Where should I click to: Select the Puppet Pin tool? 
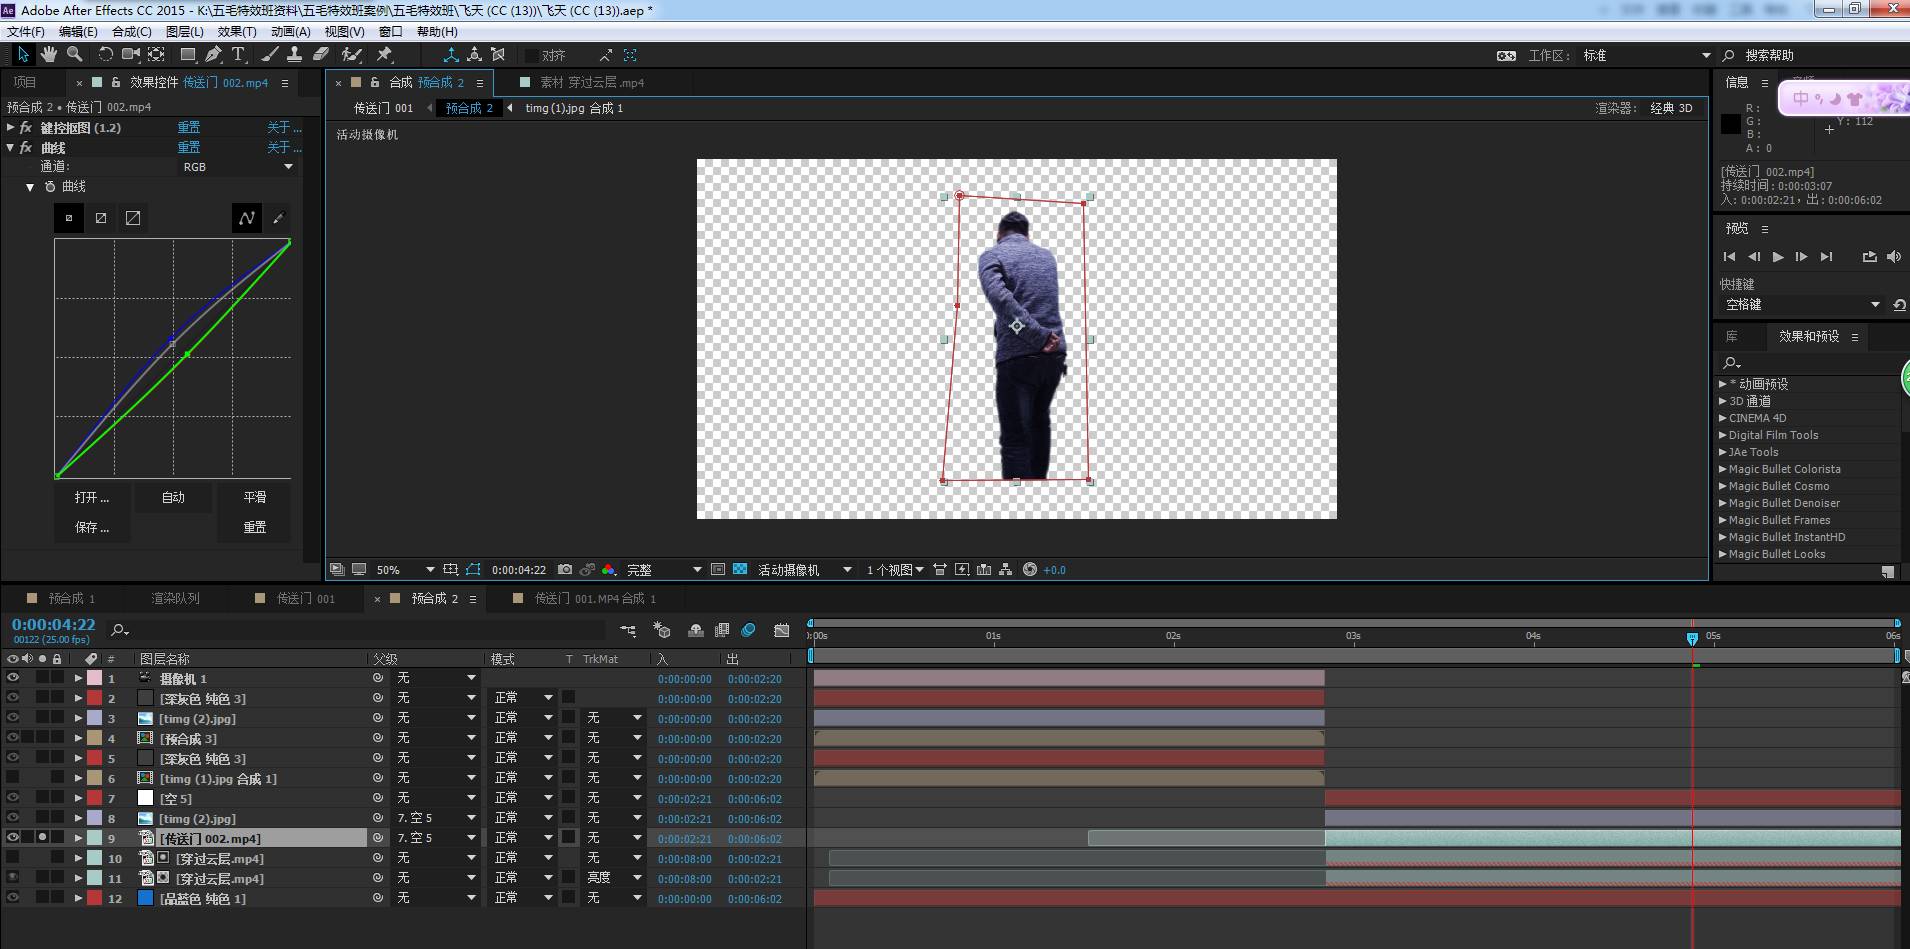[x=384, y=55]
